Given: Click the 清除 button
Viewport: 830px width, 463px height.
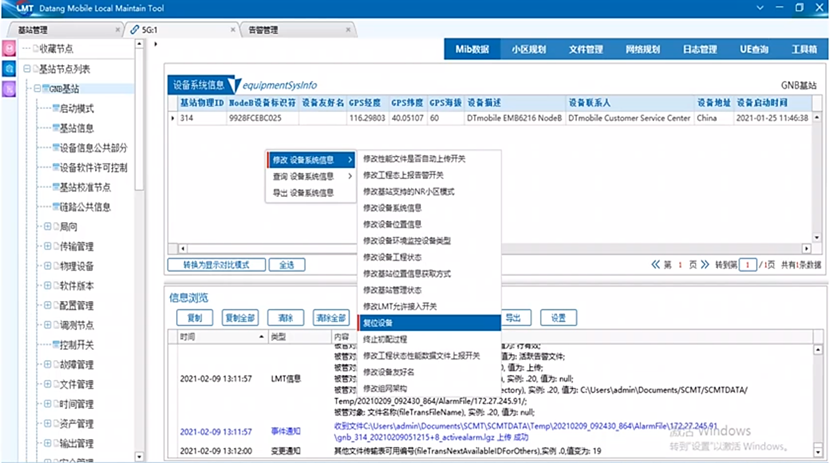Looking at the screenshot, I should point(286,317).
